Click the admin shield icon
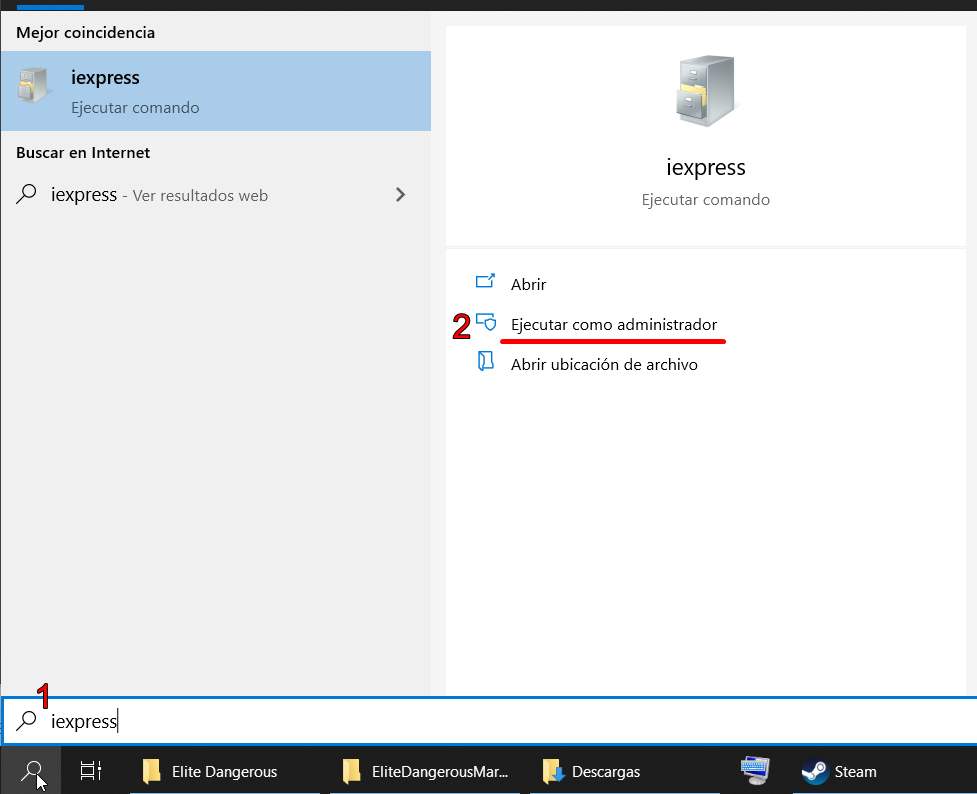977x794 pixels. click(486, 322)
